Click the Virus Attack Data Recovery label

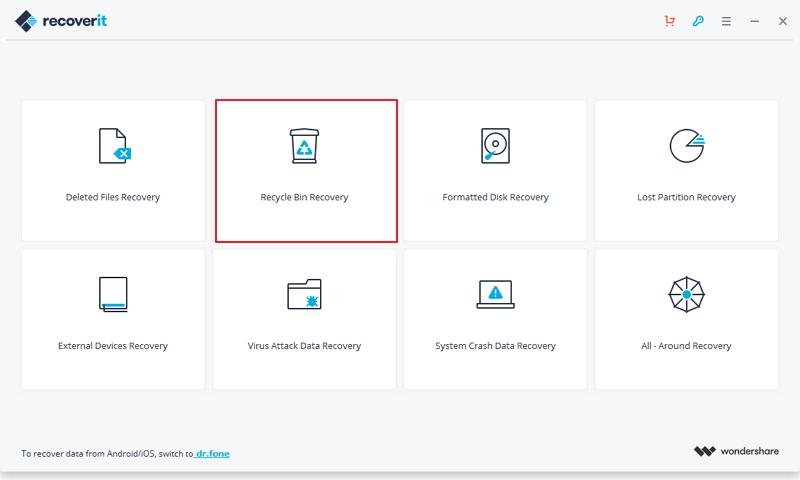pos(304,346)
